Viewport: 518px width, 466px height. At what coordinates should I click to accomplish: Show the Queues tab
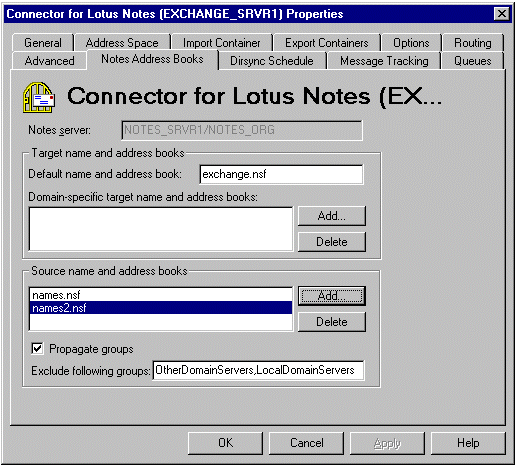tap(473, 61)
